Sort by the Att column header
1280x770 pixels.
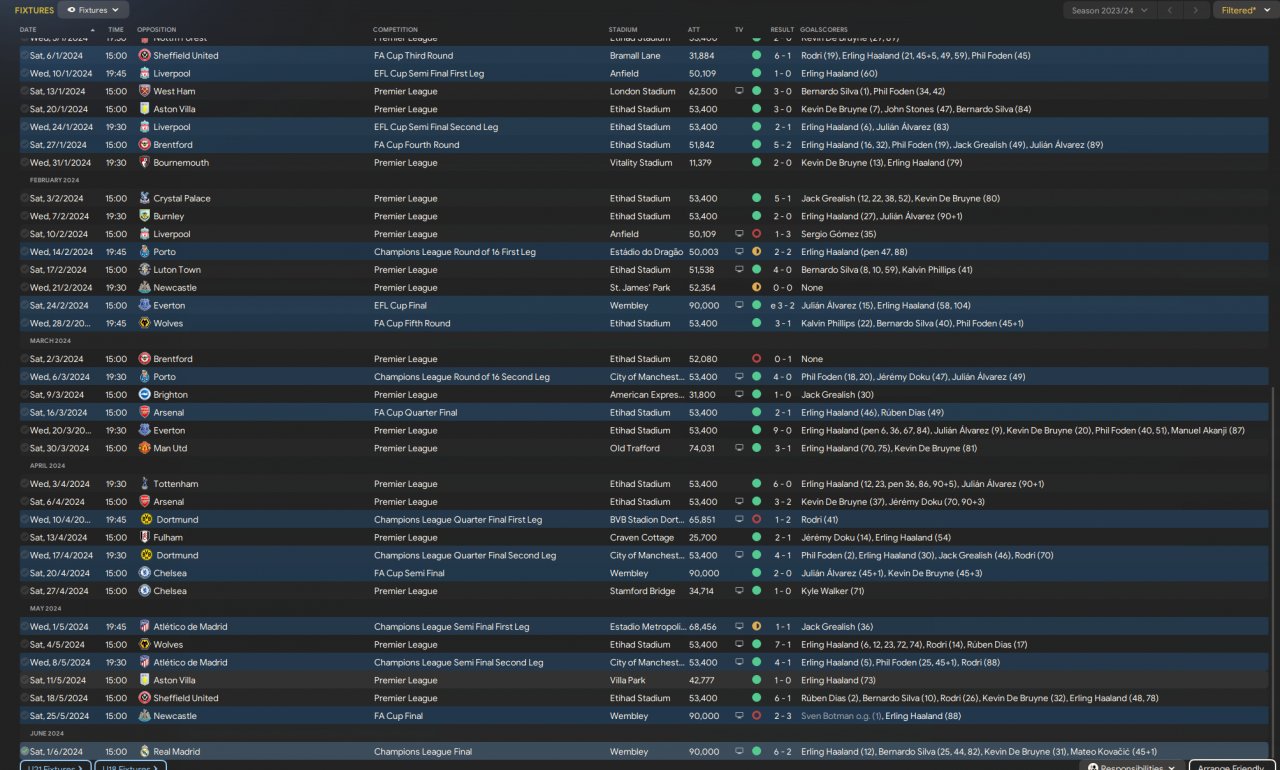[694, 30]
